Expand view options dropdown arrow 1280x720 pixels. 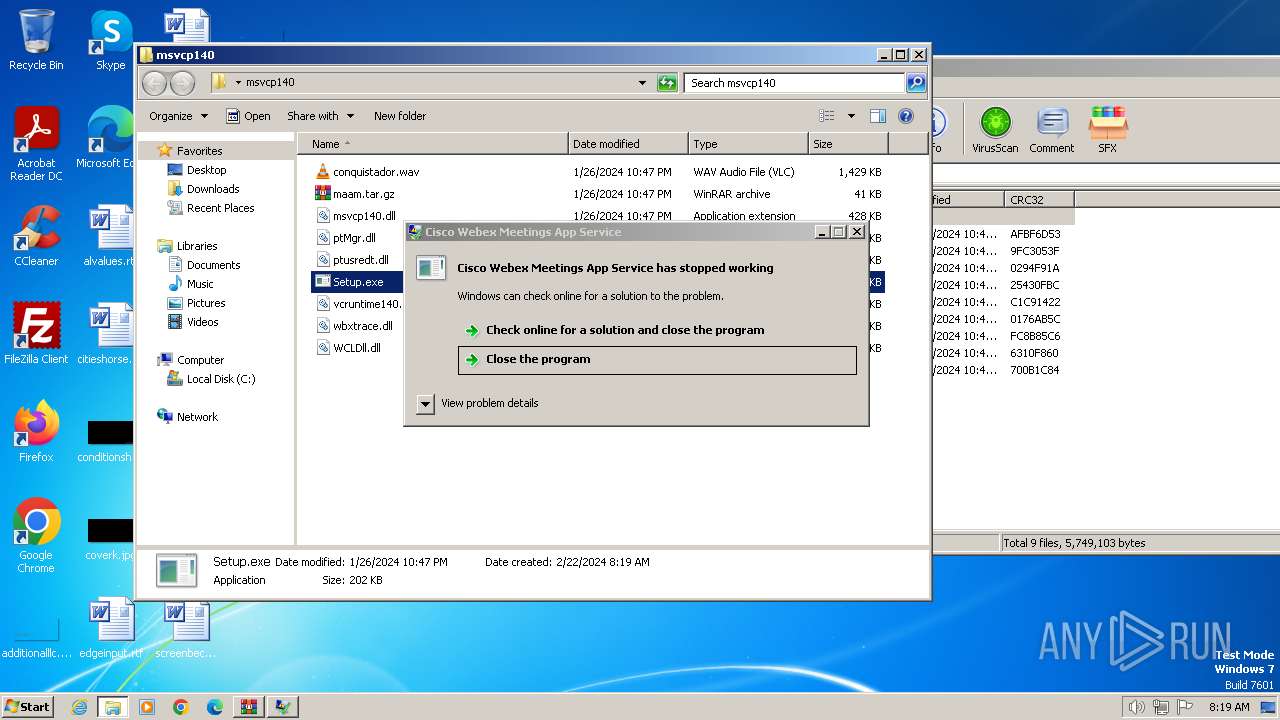tap(851, 116)
